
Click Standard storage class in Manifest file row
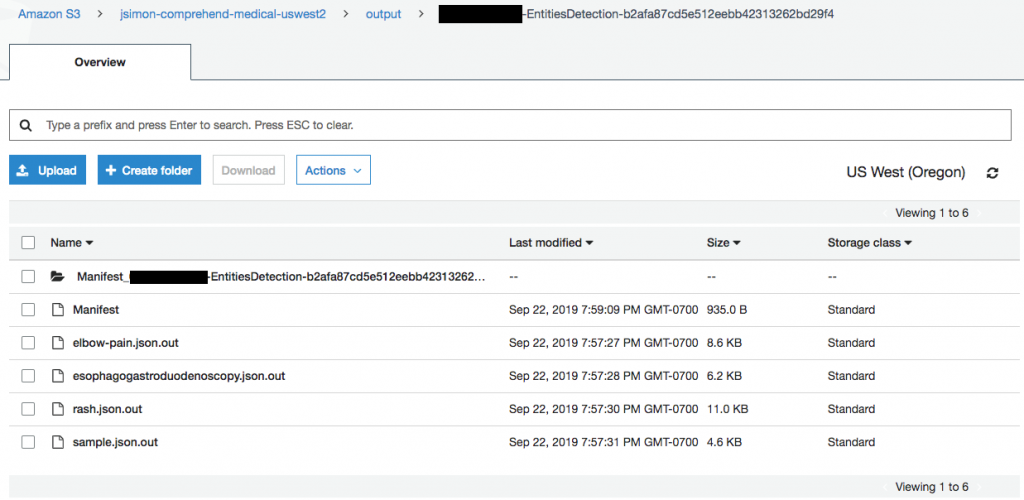[x=851, y=310]
